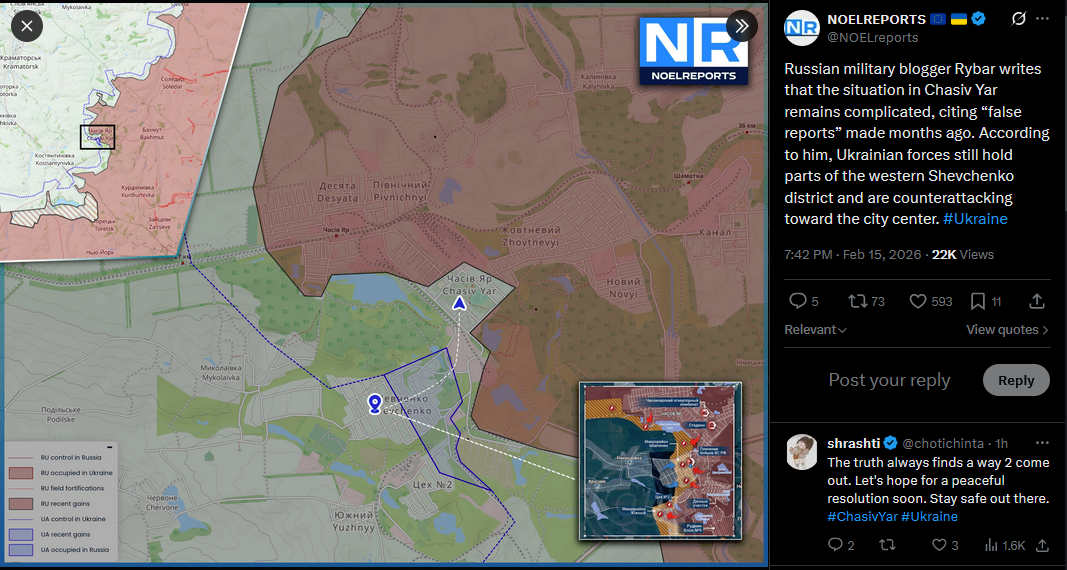Screen dimensions: 1067x570
Task: Open @NOELreports handle link
Action: (872, 37)
